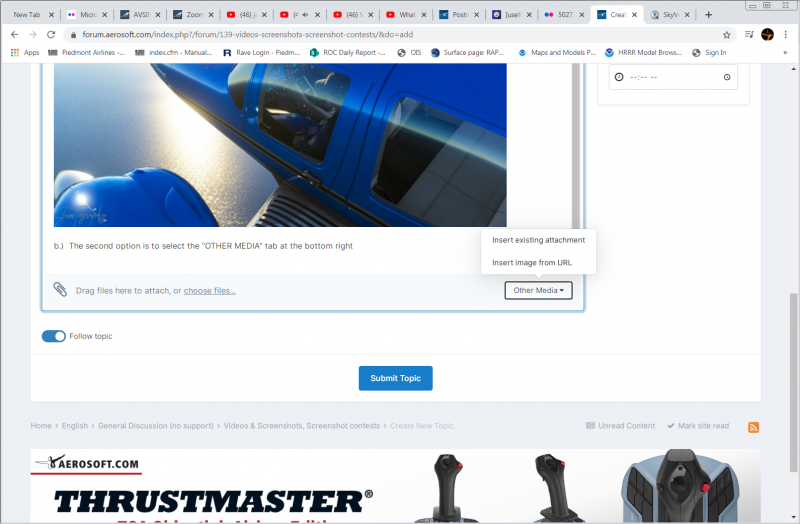This screenshot has width=800, height=524.
Task: Open the Chrome profile avatar
Action: [x=767, y=35]
